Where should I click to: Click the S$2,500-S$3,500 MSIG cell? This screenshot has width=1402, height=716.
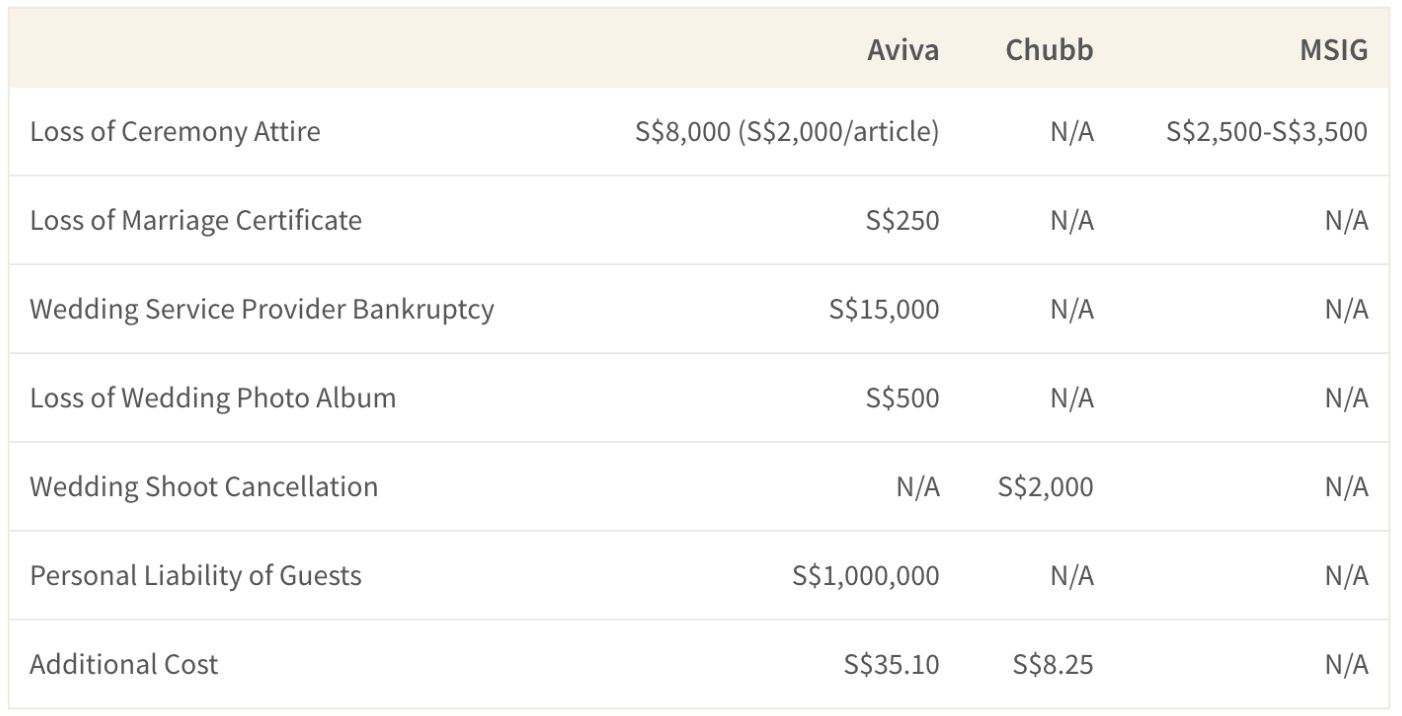coord(1267,132)
